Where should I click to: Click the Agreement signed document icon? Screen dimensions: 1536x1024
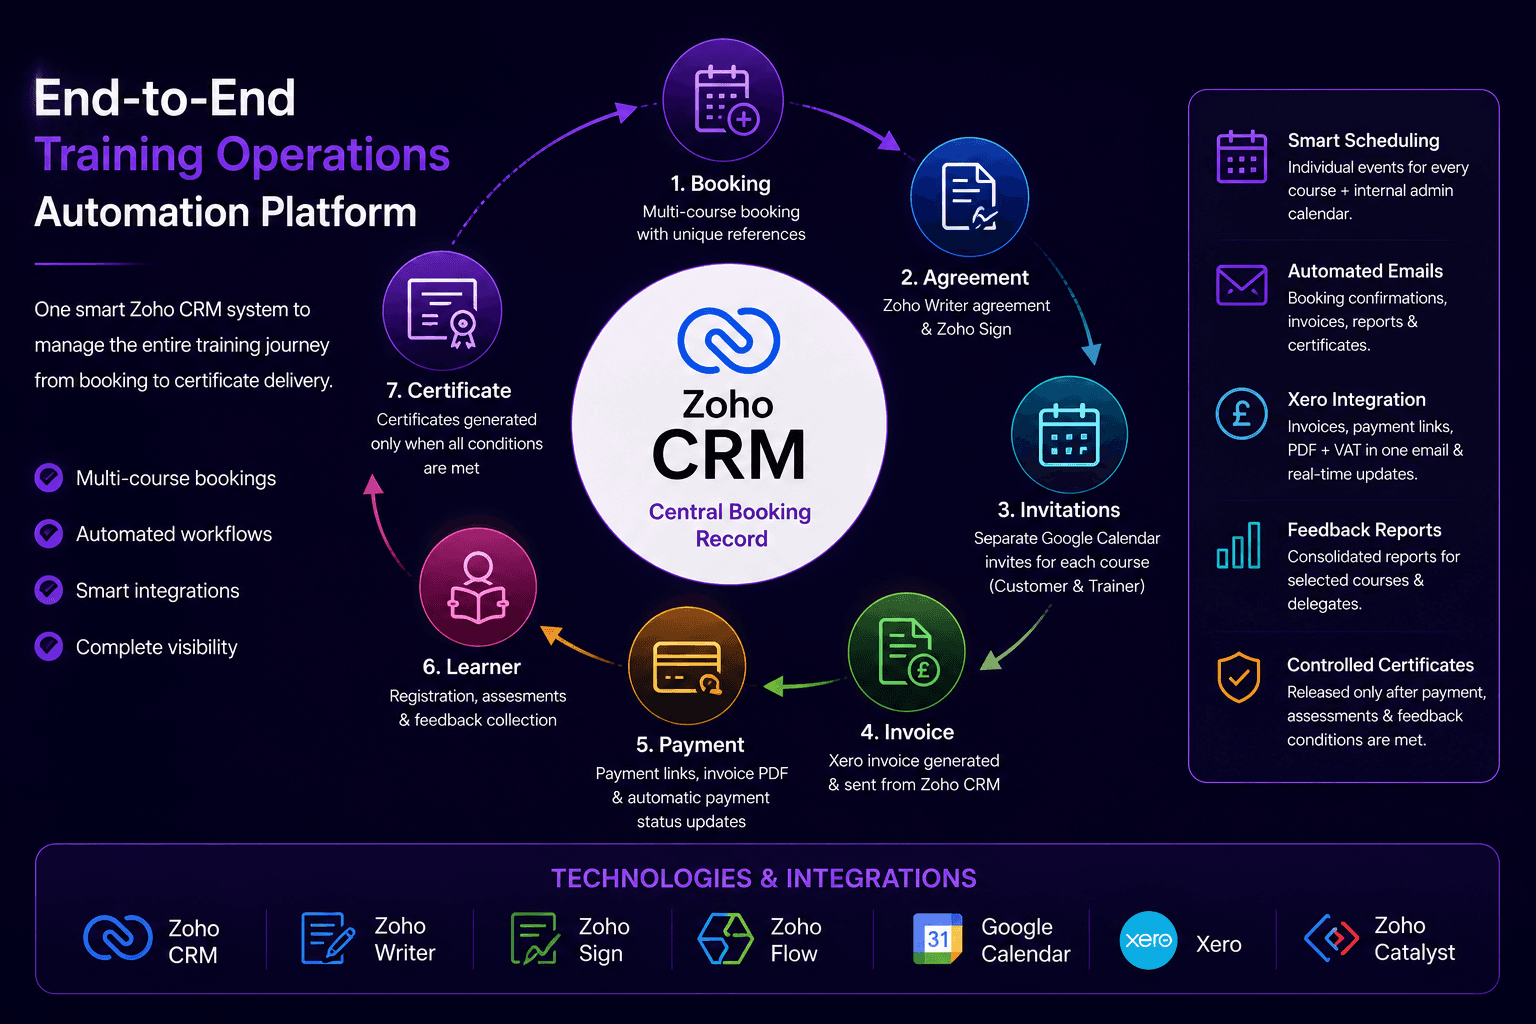click(x=970, y=197)
